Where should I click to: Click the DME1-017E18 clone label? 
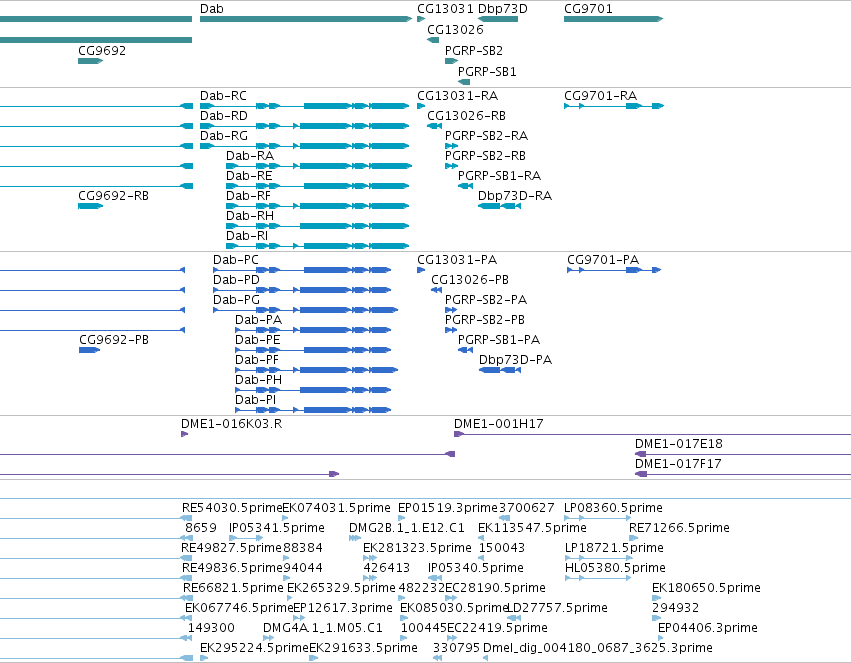click(x=679, y=444)
